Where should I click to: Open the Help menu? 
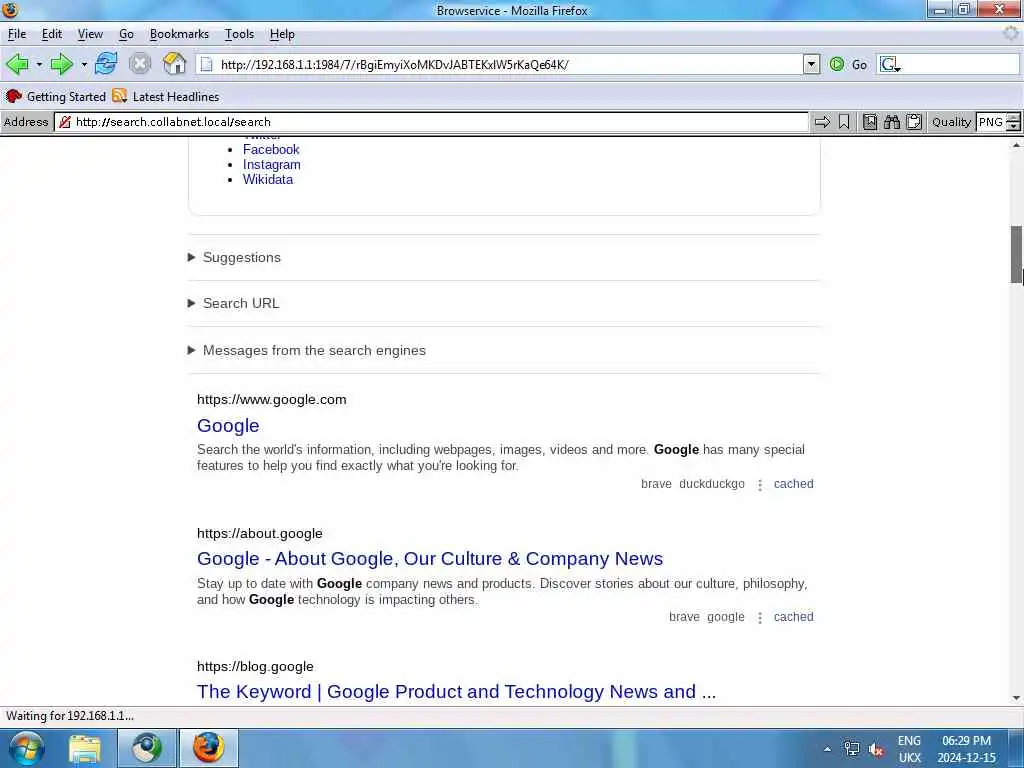282,34
